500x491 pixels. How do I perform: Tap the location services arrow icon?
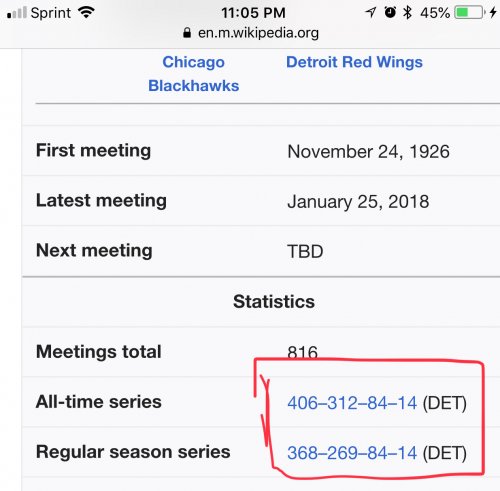click(x=371, y=12)
